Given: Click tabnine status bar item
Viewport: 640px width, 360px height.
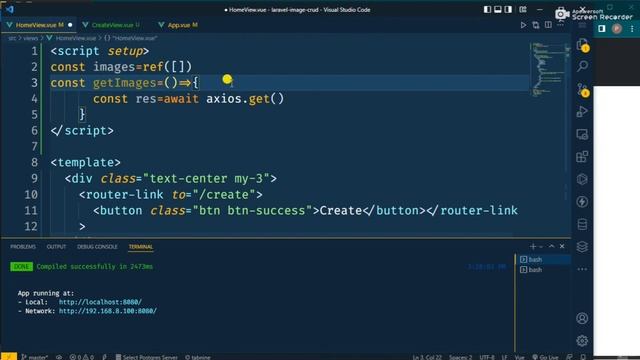Looking at the screenshot, I should point(198,357).
